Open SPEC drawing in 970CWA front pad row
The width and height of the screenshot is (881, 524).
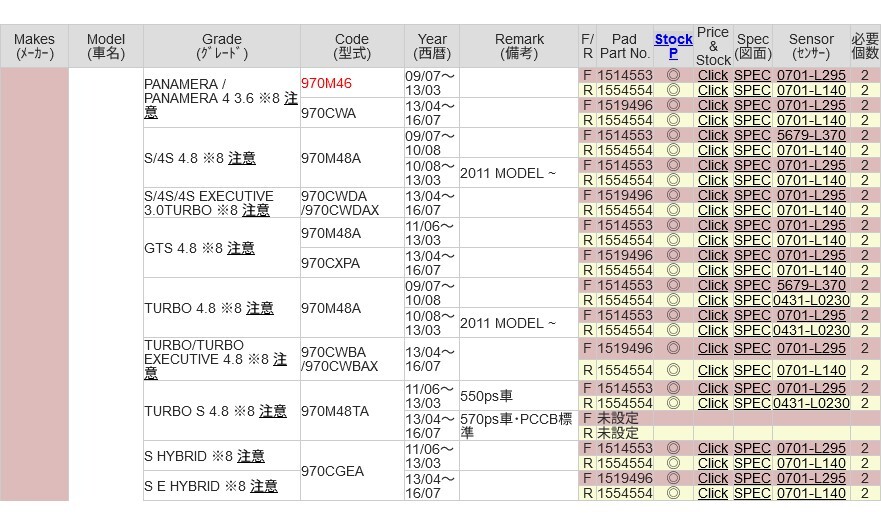(752, 105)
